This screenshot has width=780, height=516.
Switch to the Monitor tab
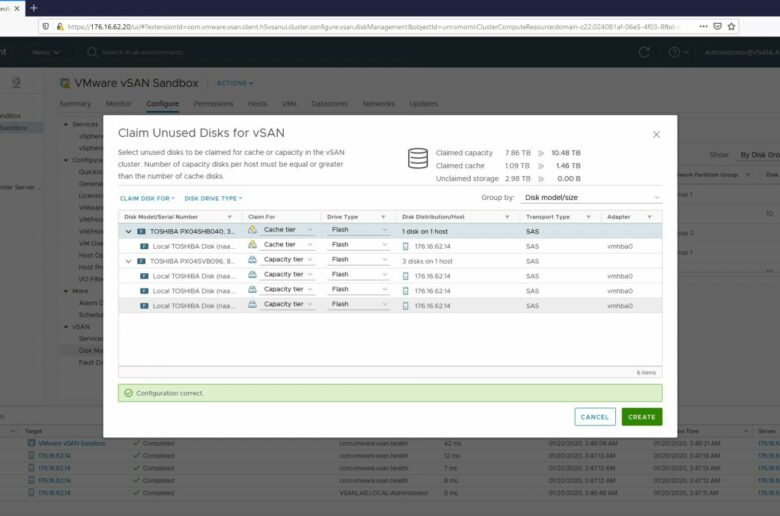click(118, 103)
